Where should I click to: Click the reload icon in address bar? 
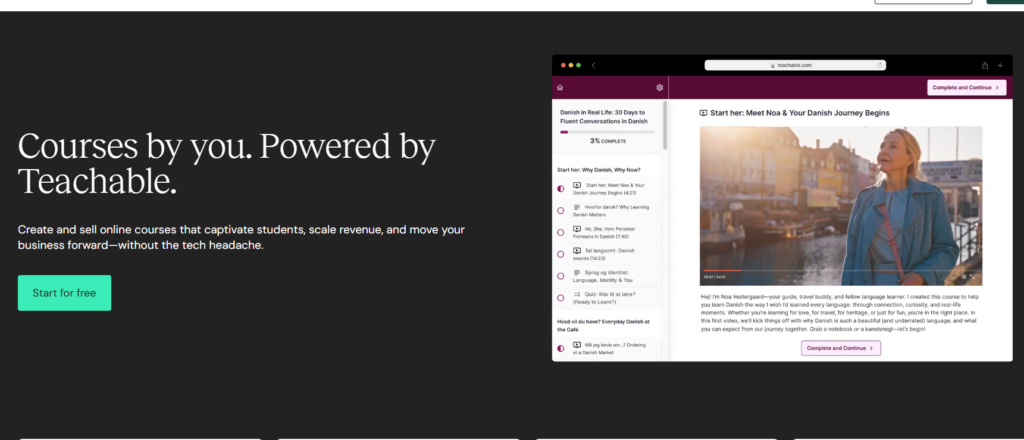[880, 65]
